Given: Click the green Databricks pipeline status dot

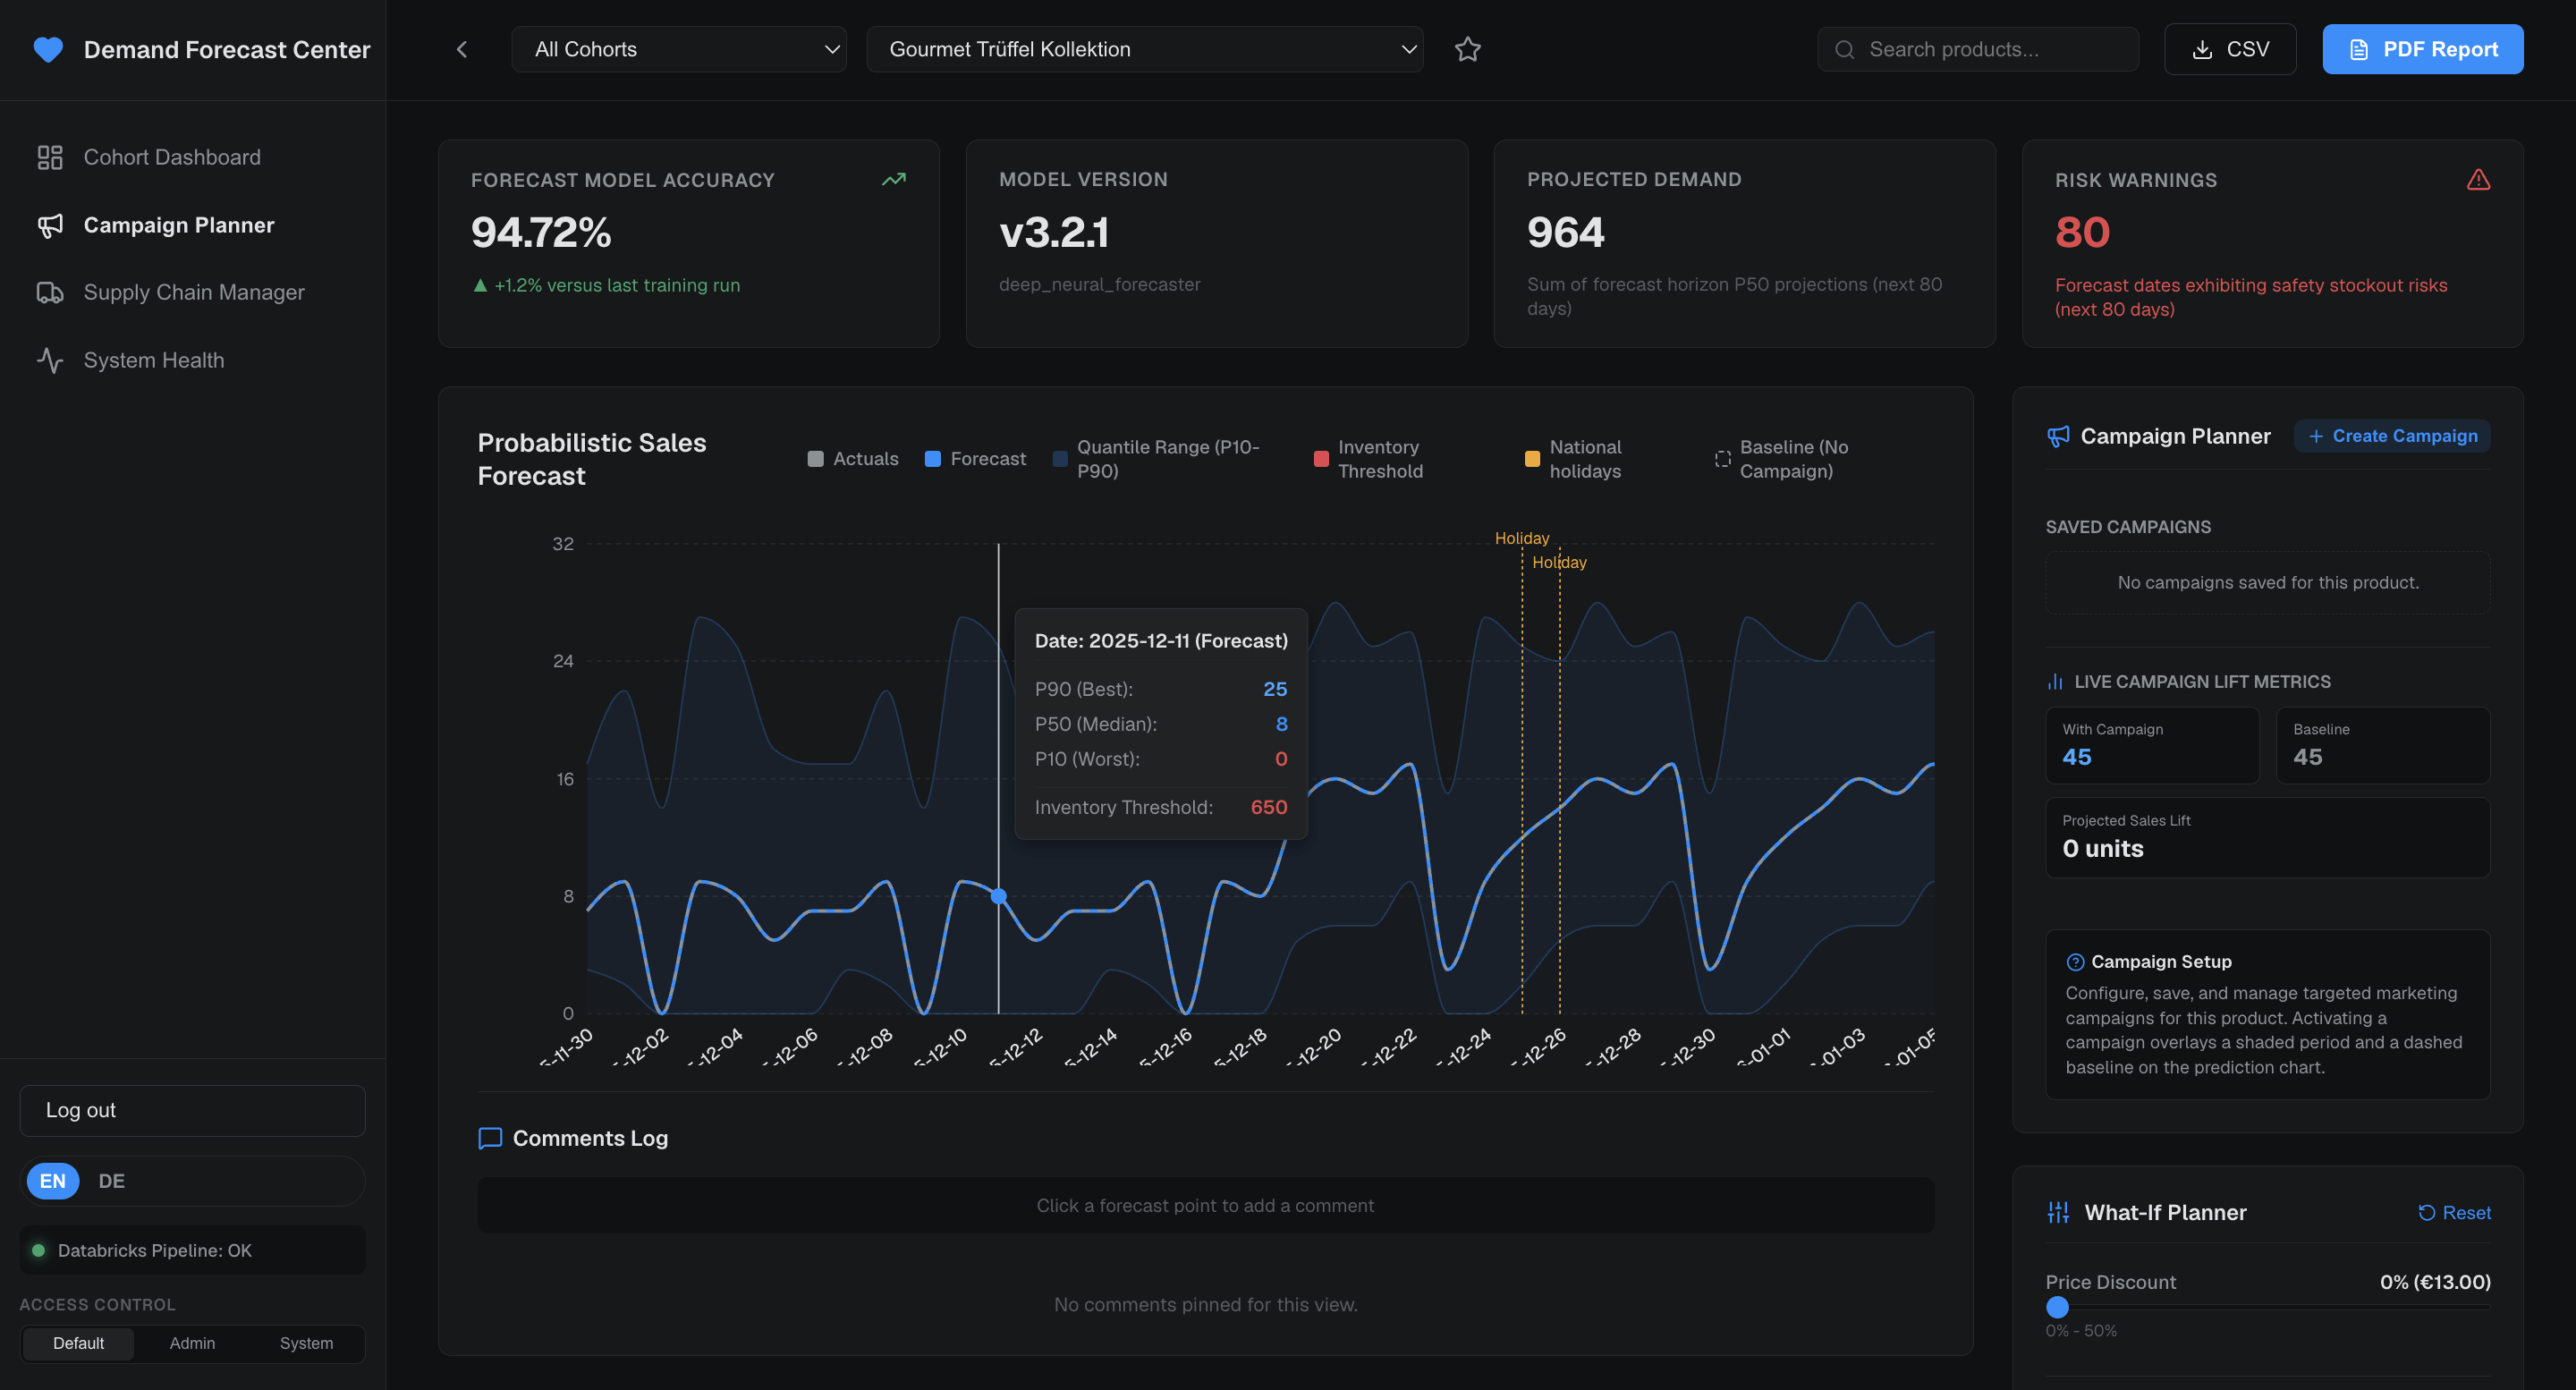Looking at the screenshot, I should 38,1250.
